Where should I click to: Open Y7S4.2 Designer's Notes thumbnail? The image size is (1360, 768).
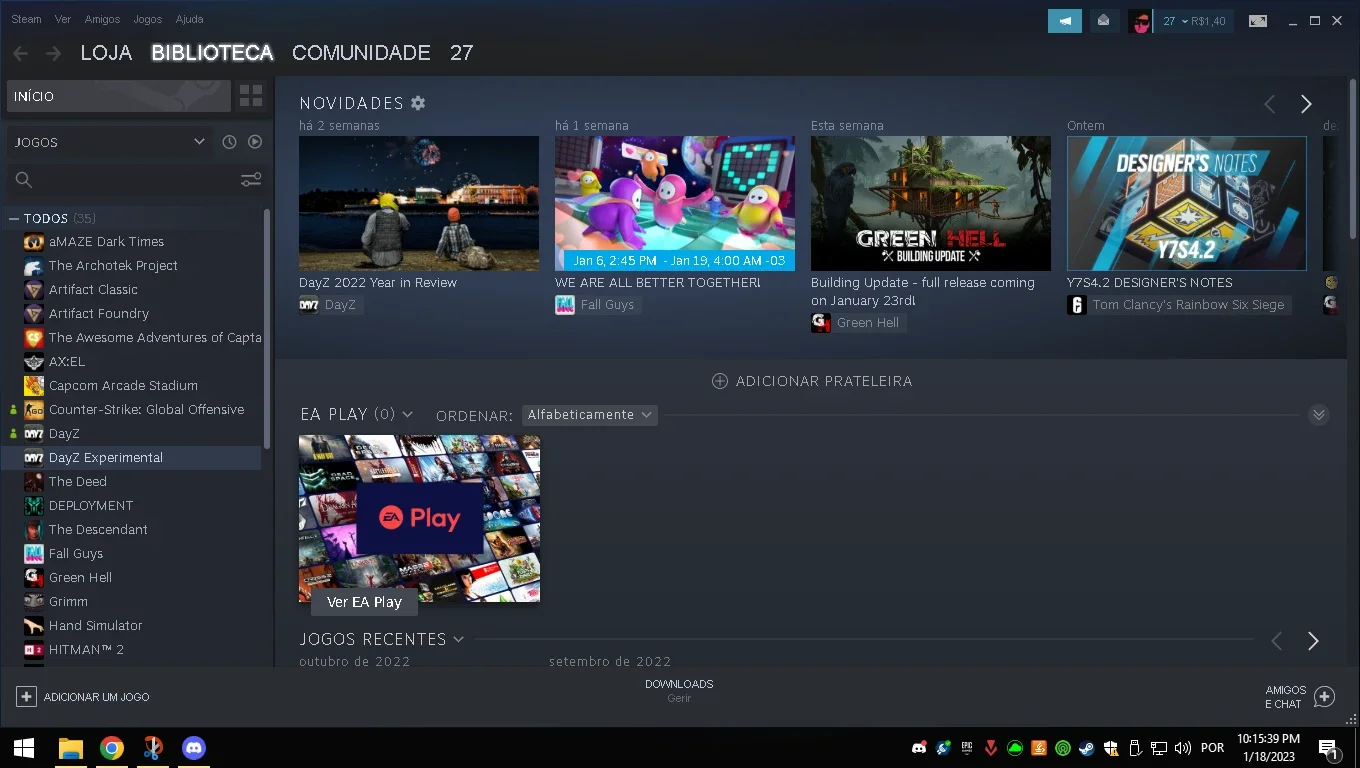pos(1187,203)
